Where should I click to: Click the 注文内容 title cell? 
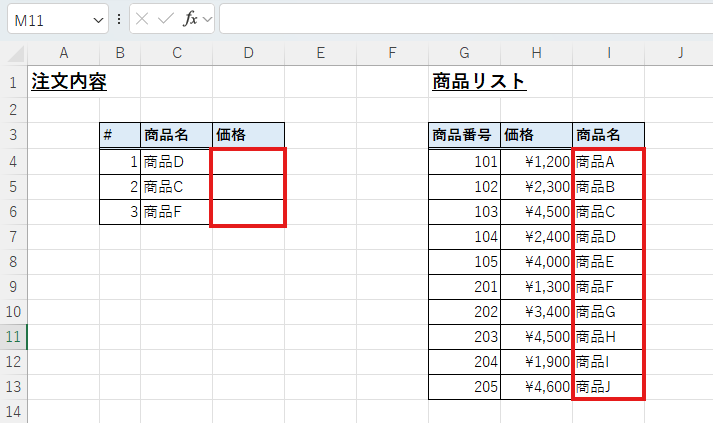(x=68, y=83)
